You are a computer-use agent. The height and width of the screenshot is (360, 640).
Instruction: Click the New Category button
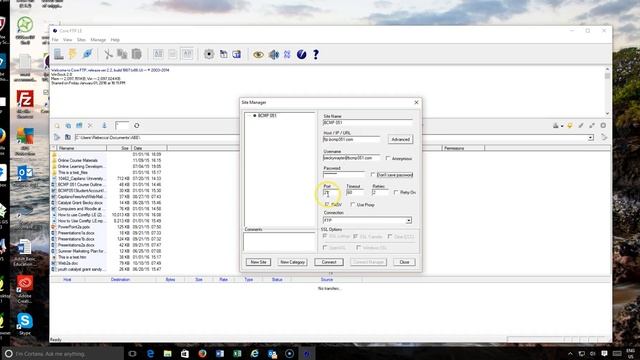pyautogui.click(x=292, y=262)
